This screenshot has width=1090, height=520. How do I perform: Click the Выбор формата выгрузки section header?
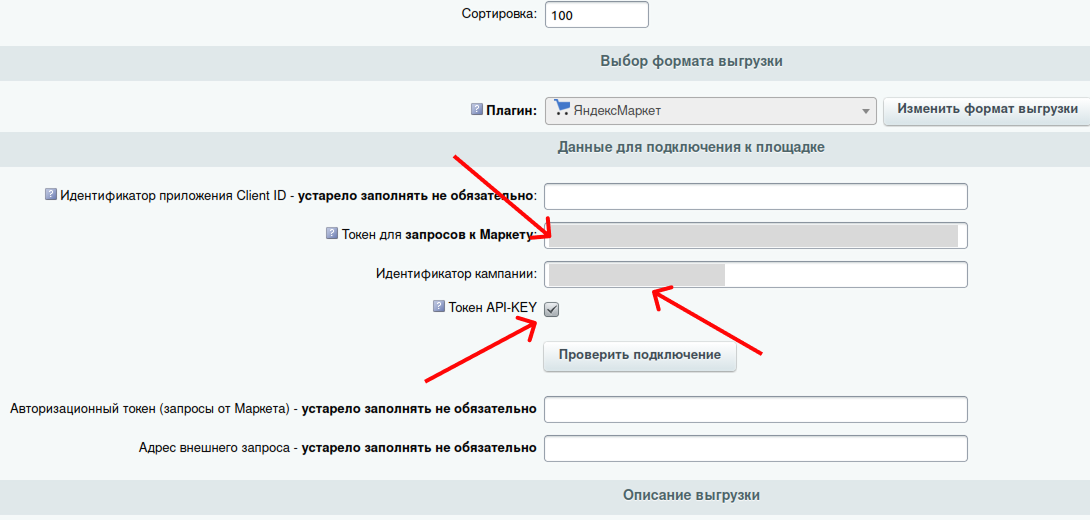[690, 61]
